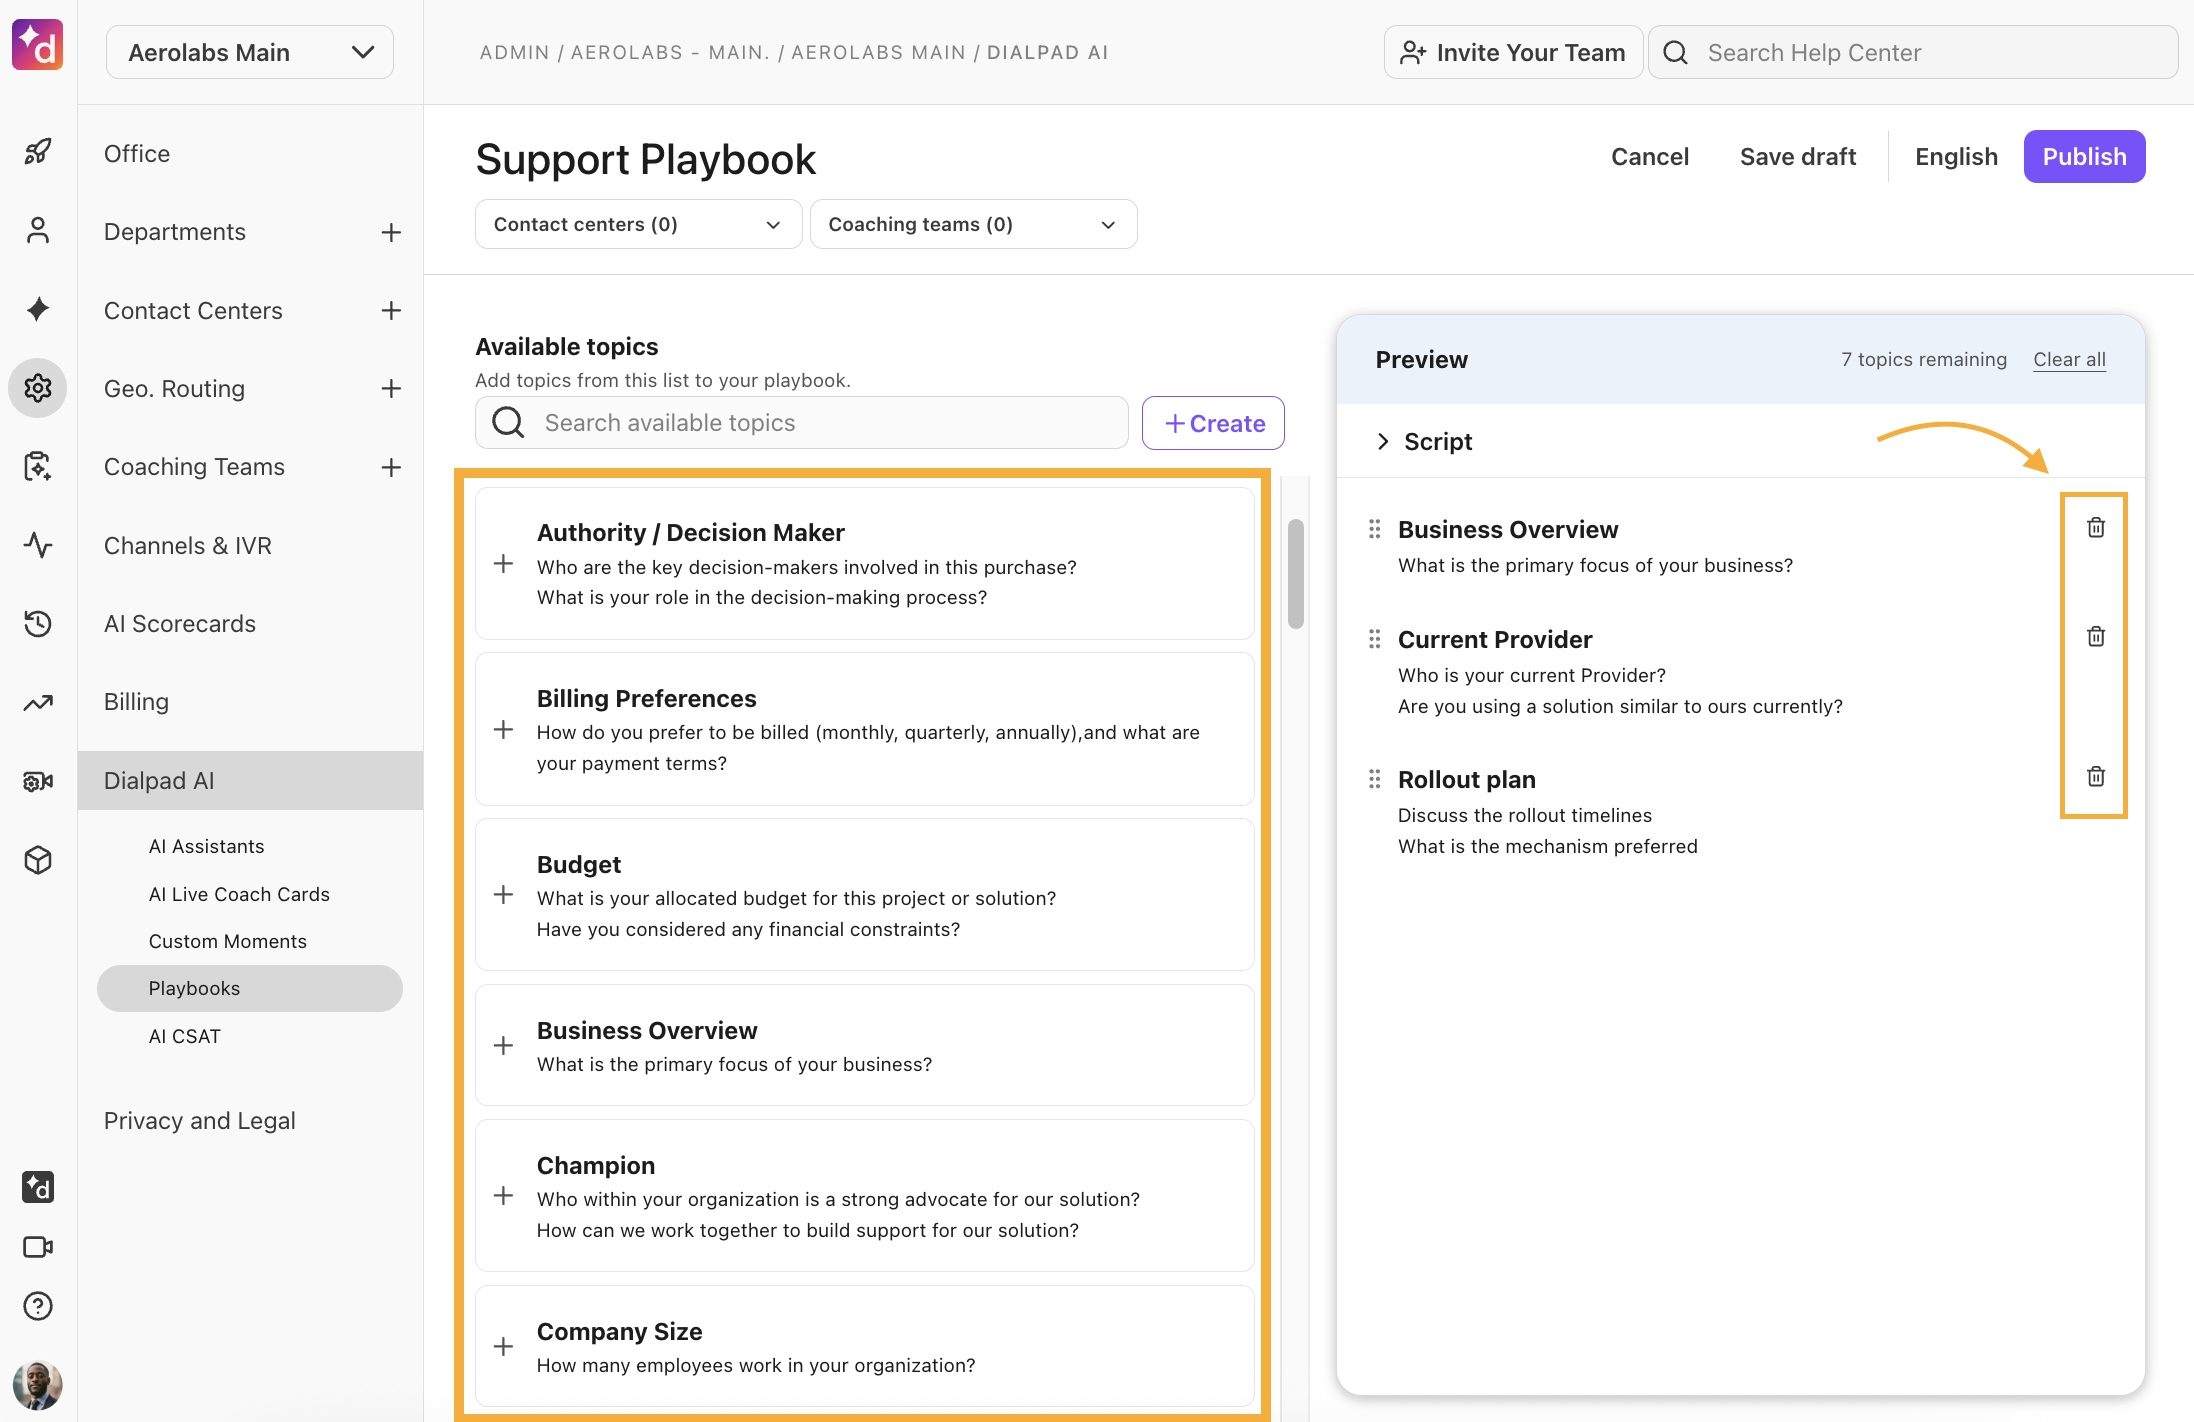Click plus next to Coaching Teams
This screenshot has height=1422, width=2194.
point(391,467)
